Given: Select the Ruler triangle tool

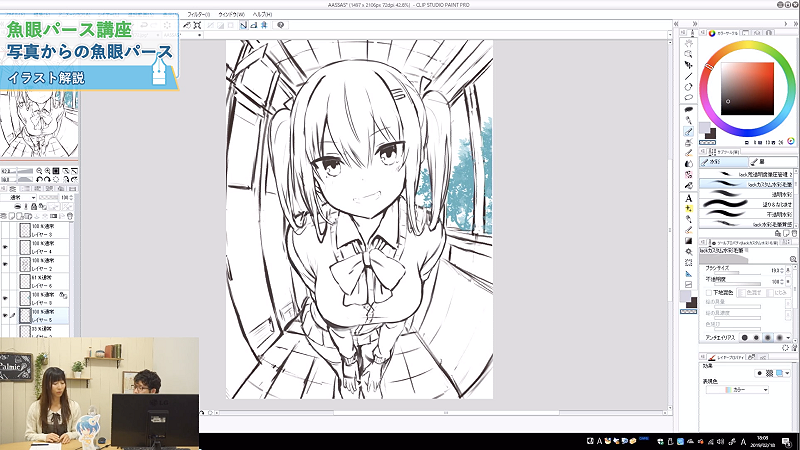Looking at the screenshot, I should tap(688, 274).
